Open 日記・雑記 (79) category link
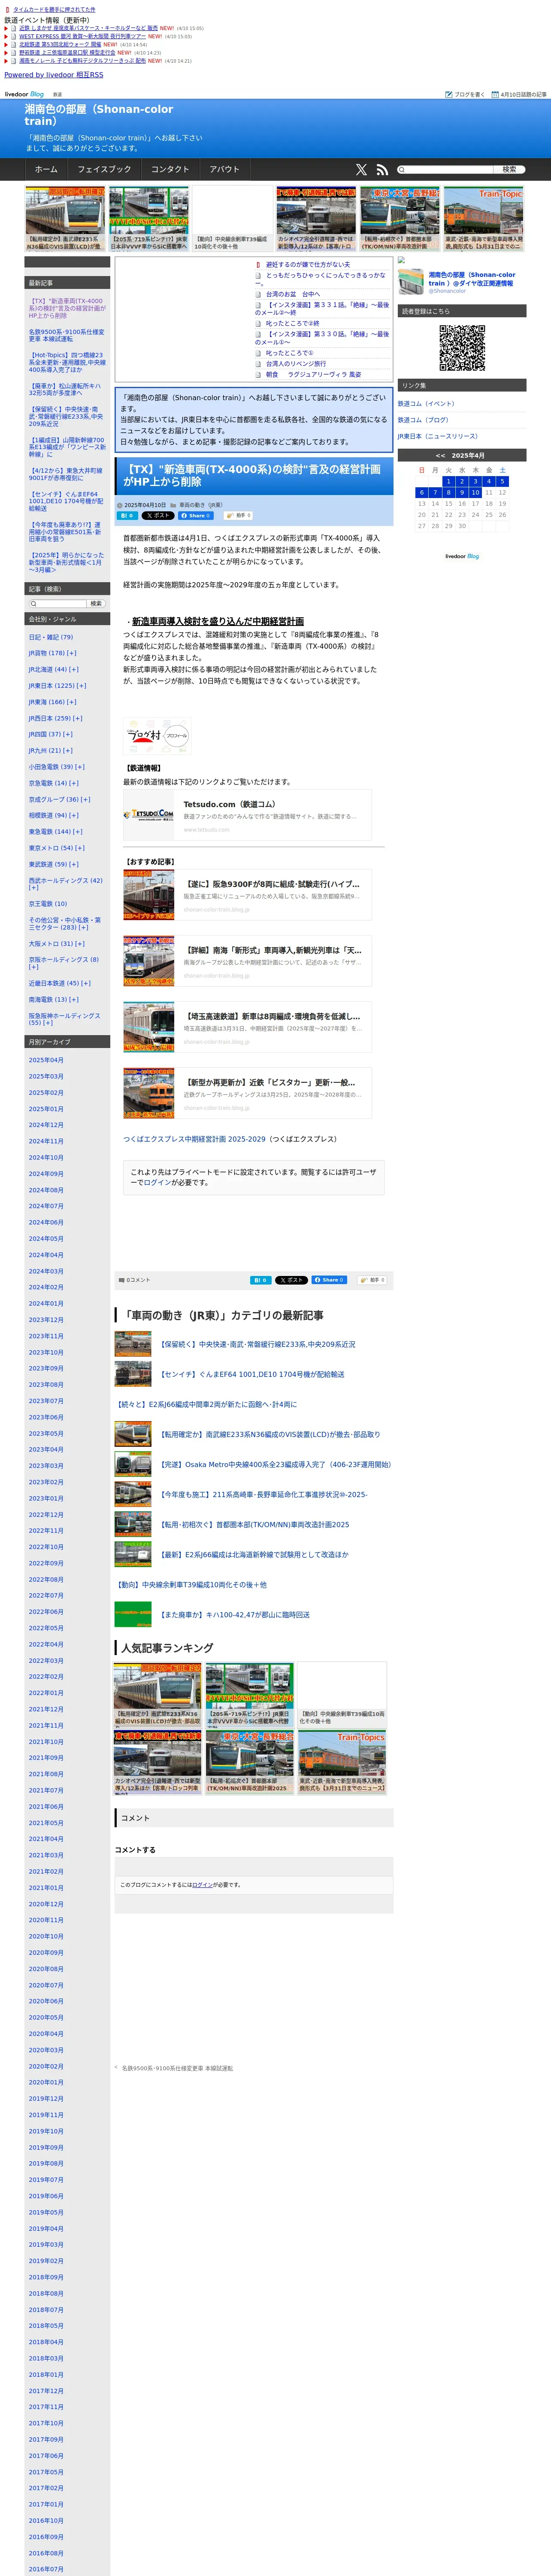 (x=51, y=637)
